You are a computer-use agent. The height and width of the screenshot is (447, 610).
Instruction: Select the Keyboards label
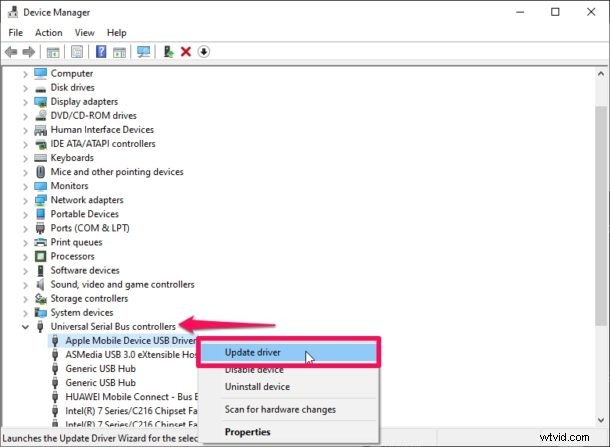click(72, 158)
